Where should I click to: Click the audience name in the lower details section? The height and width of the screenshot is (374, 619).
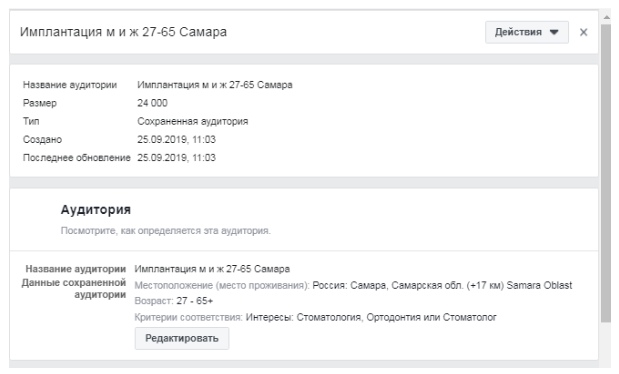[212, 269]
